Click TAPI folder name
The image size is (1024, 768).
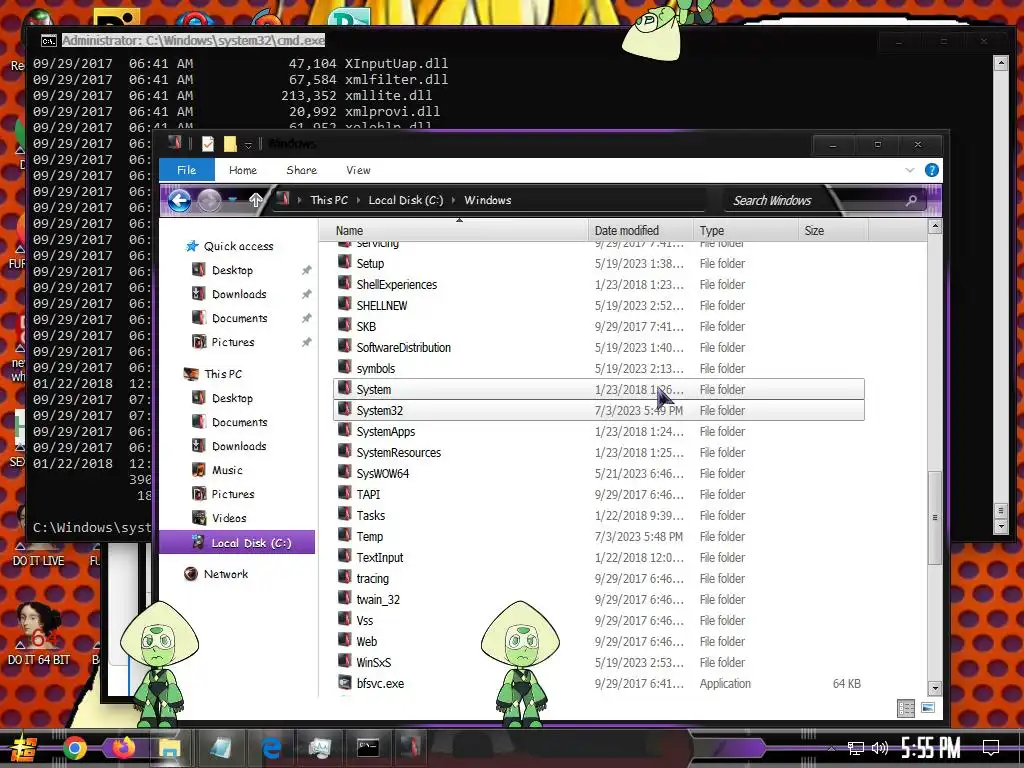click(368, 494)
